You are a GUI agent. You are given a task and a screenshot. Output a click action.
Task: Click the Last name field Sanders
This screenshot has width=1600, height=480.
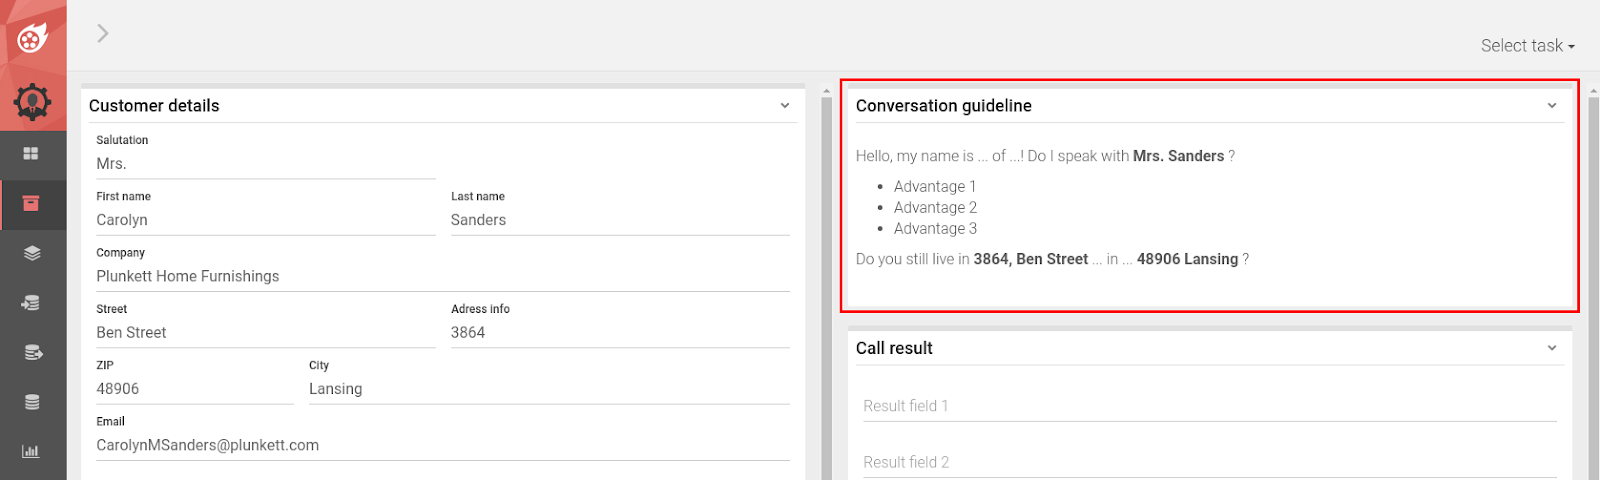(620, 220)
